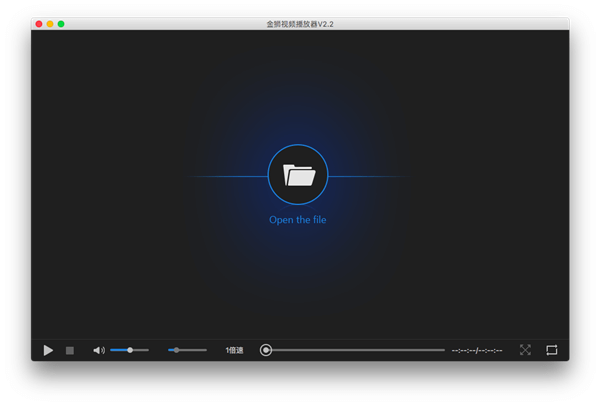The width and height of the screenshot is (600, 405).
Task: Click the "Open the file" link
Action: point(298,220)
